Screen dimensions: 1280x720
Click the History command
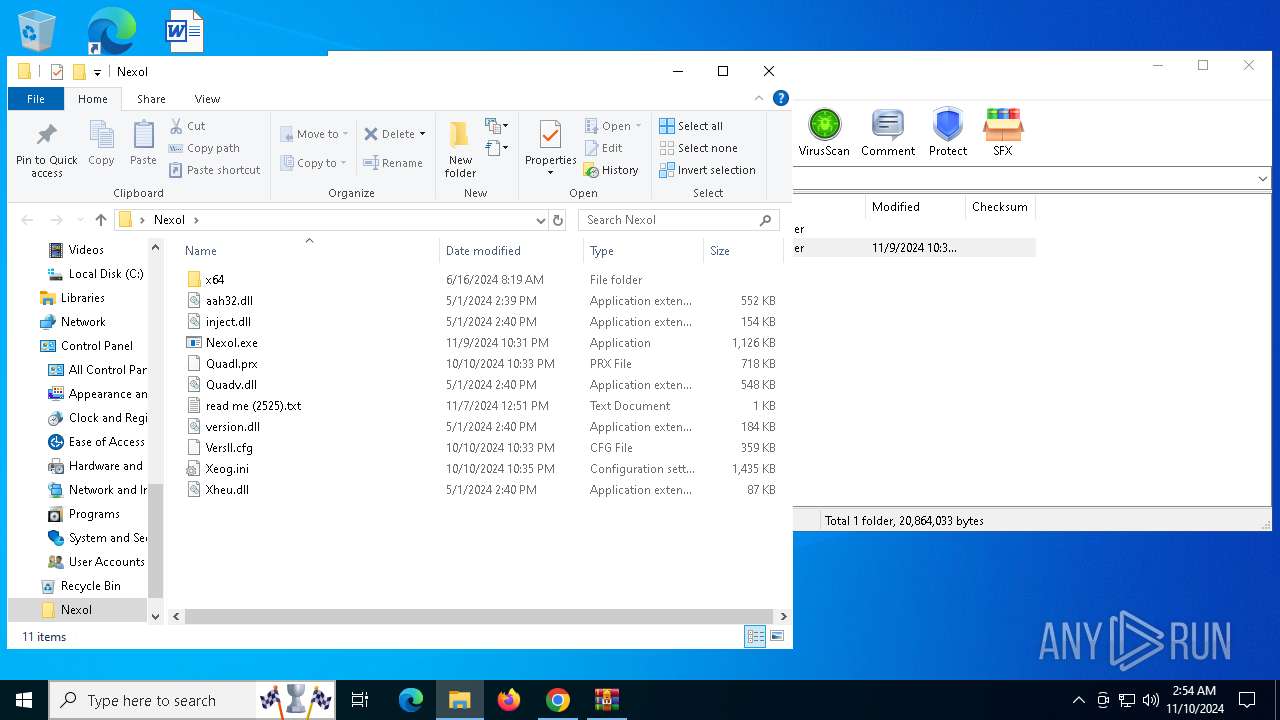[x=611, y=170]
